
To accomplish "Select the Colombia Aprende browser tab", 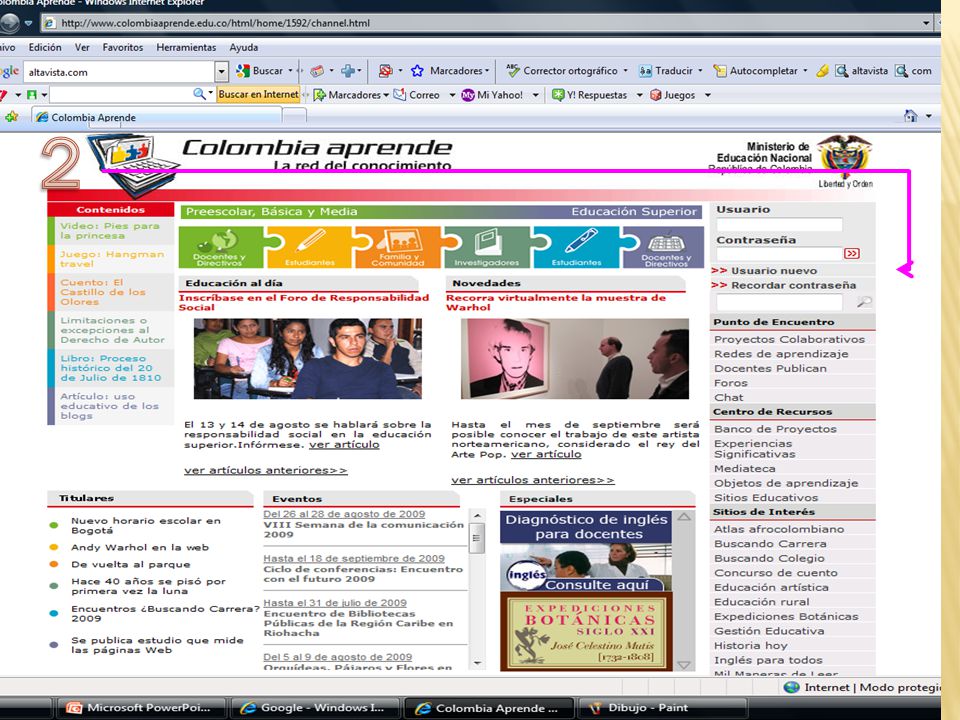I will (x=156, y=117).
